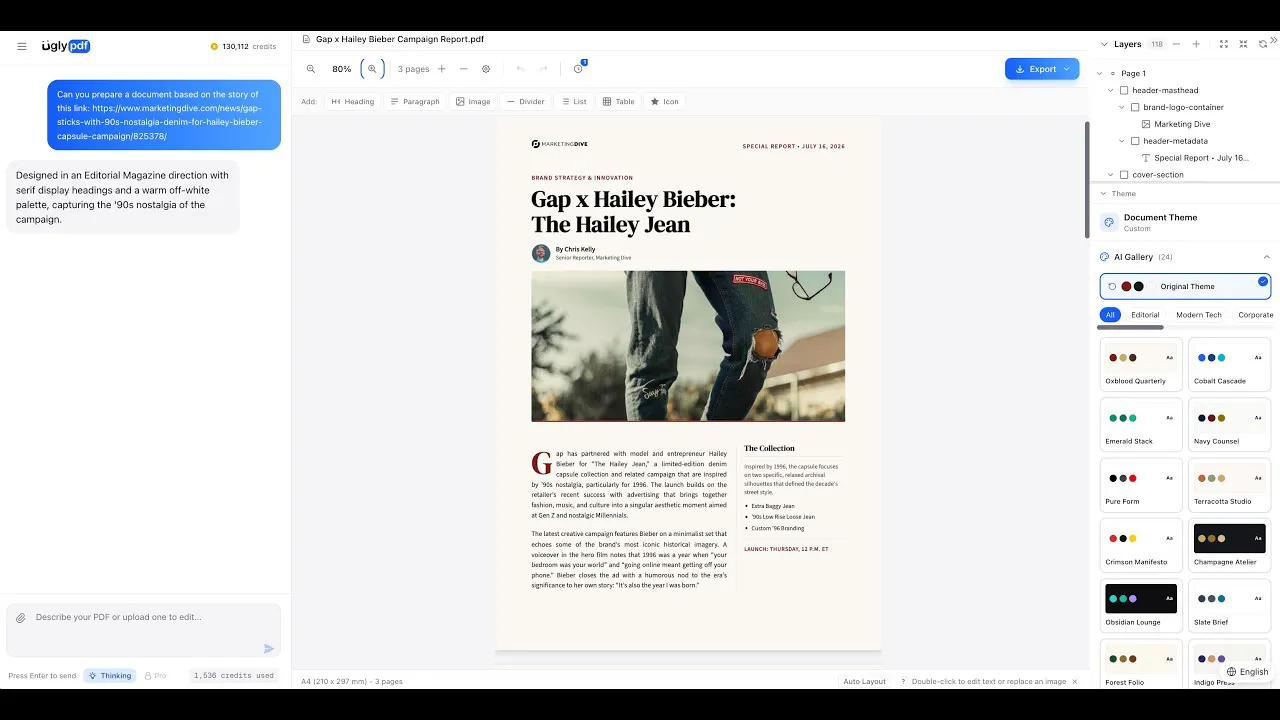Toggle the Thinking mode chip
The height and width of the screenshot is (720, 1280).
click(x=110, y=676)
